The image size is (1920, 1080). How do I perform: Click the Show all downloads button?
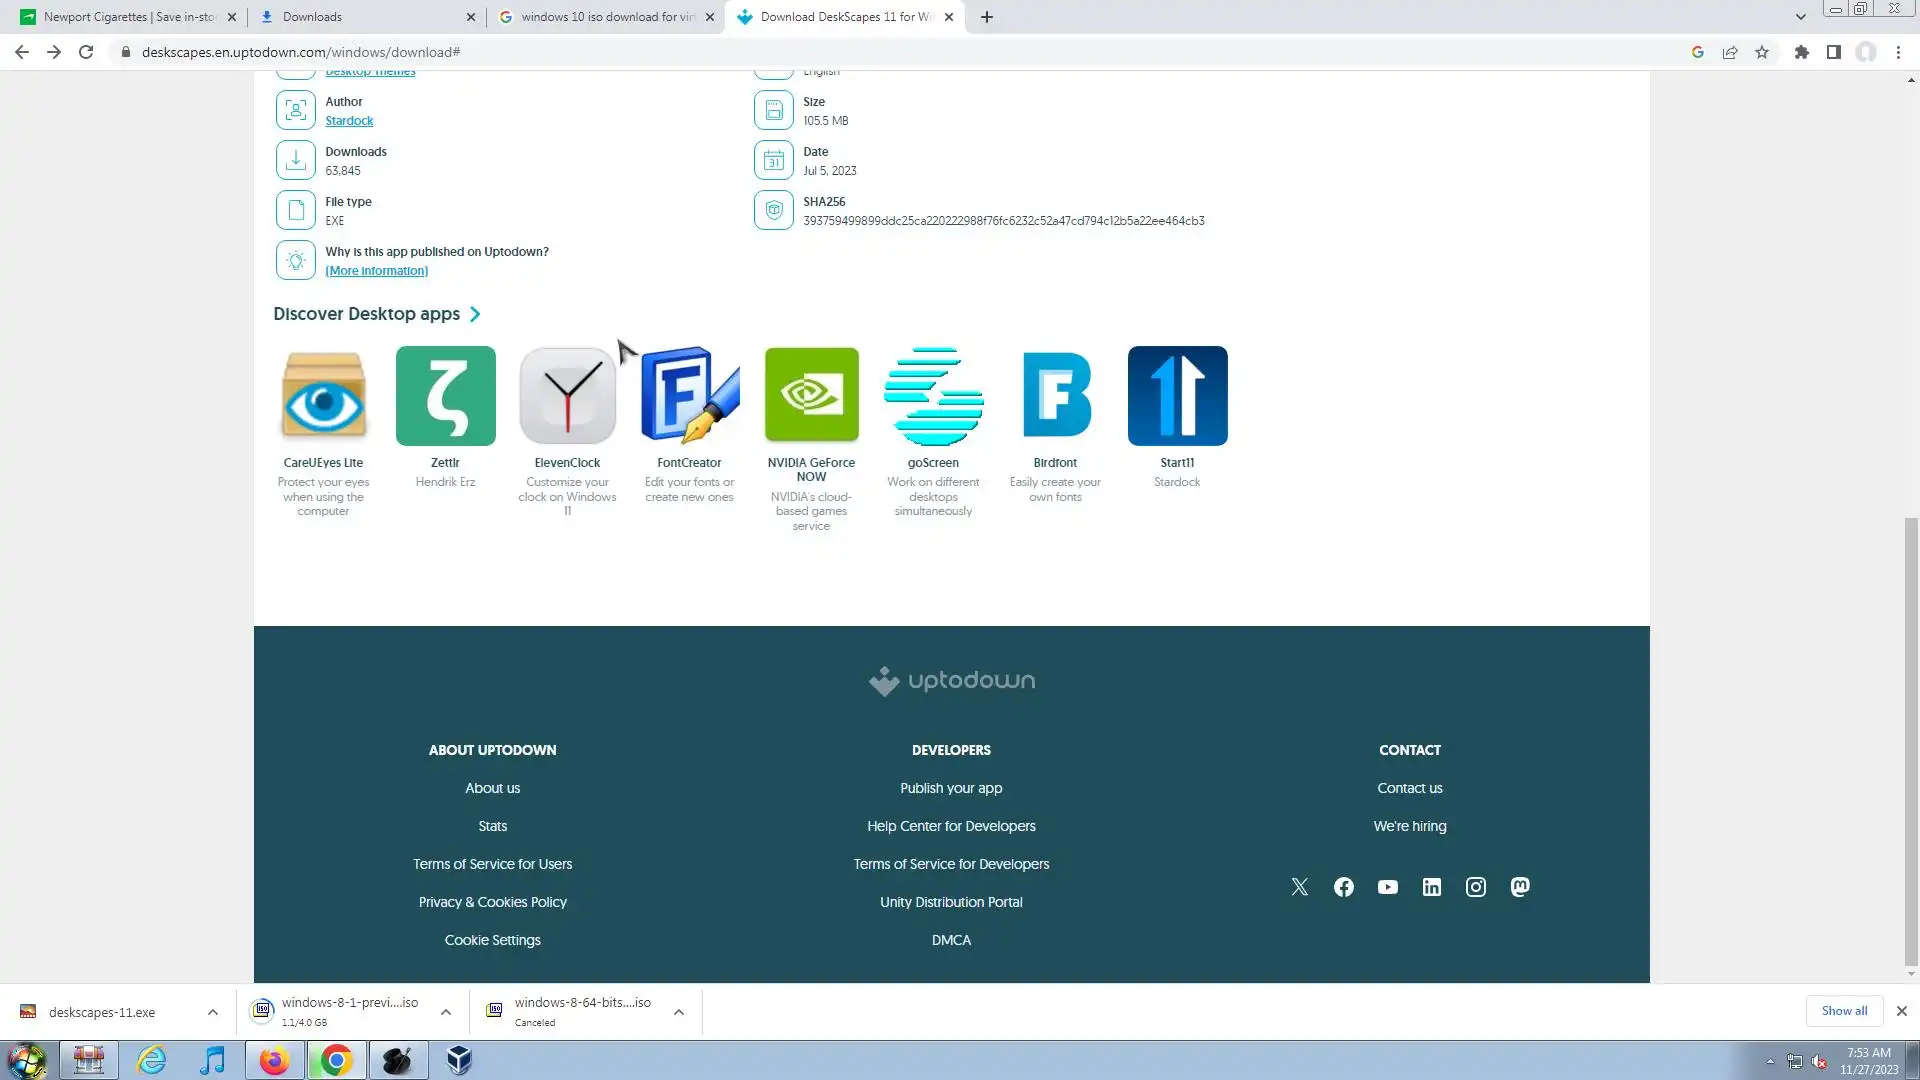[x=1843, y=1011]
